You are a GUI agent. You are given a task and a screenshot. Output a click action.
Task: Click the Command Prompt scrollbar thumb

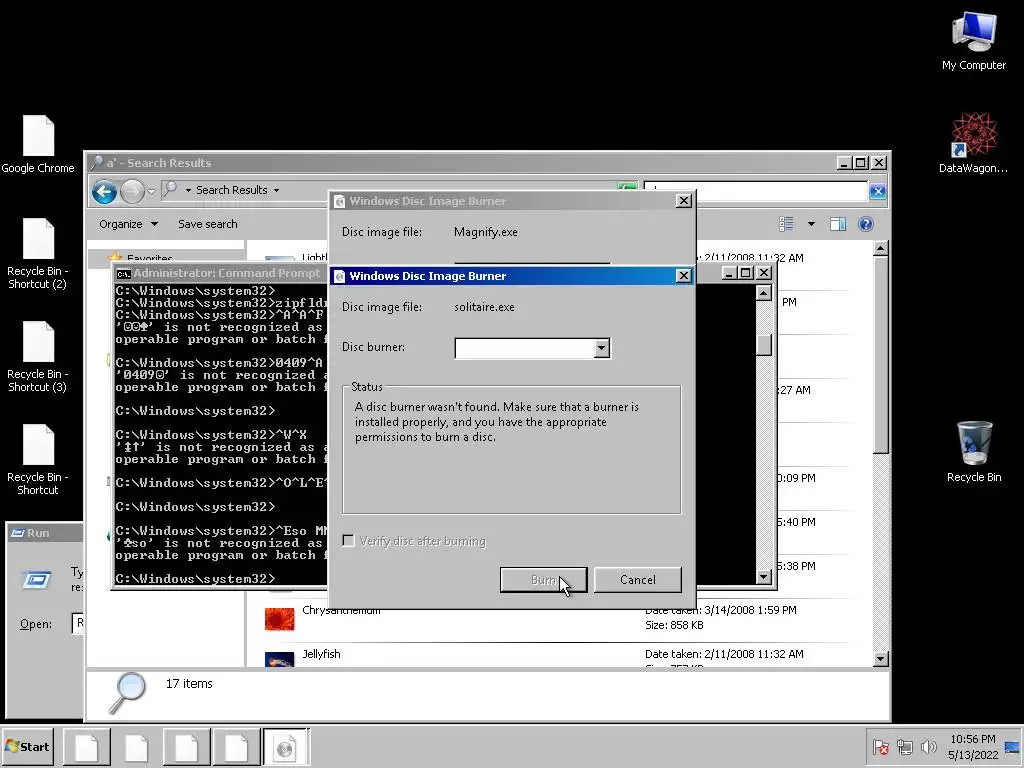click(x=763, y=345)
